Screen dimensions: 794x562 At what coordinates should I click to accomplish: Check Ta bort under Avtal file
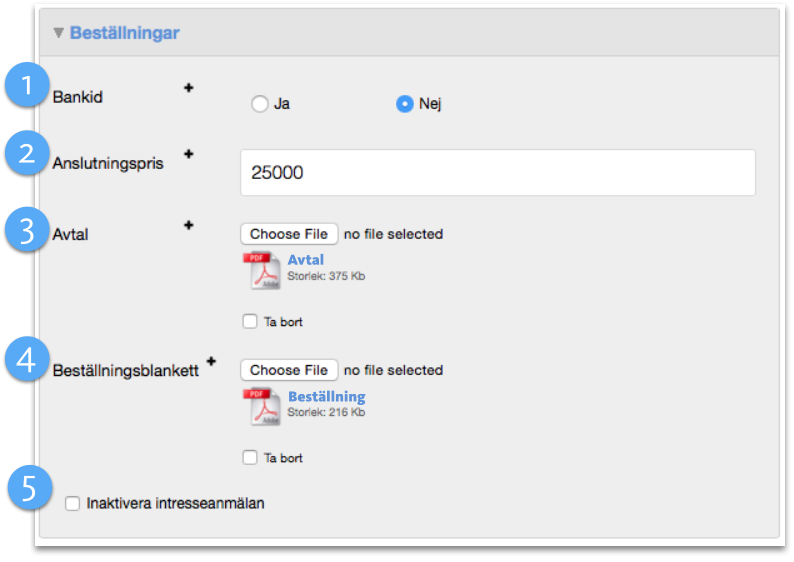coord(250,322)
